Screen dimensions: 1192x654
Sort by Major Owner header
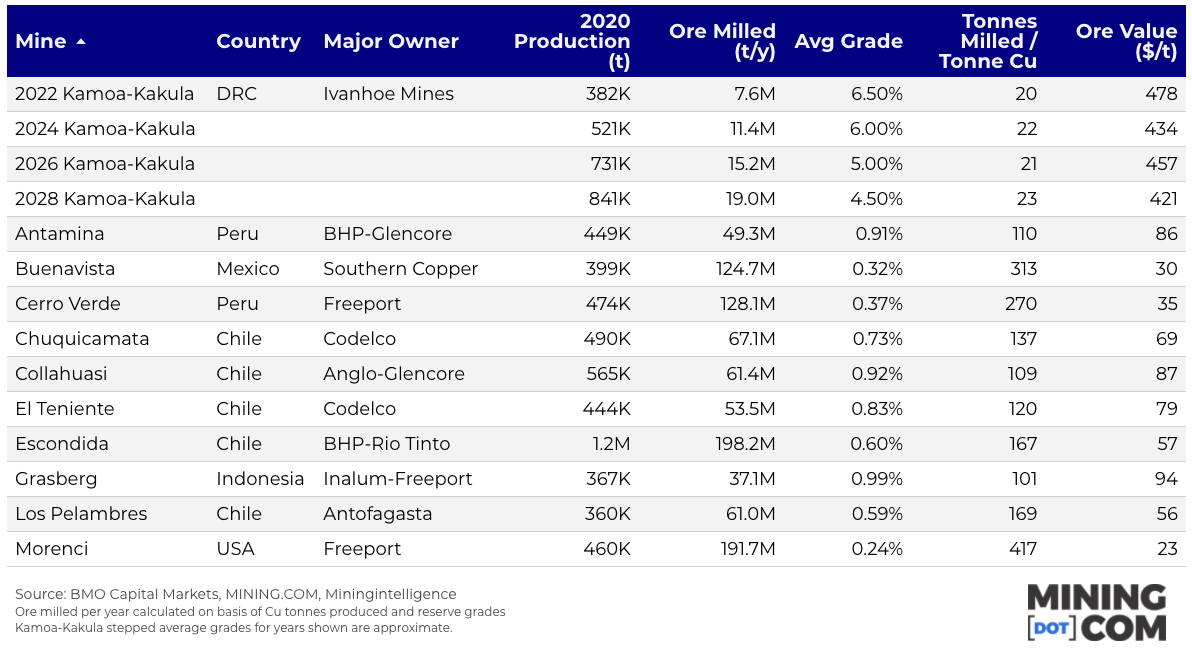pos(391,42)
